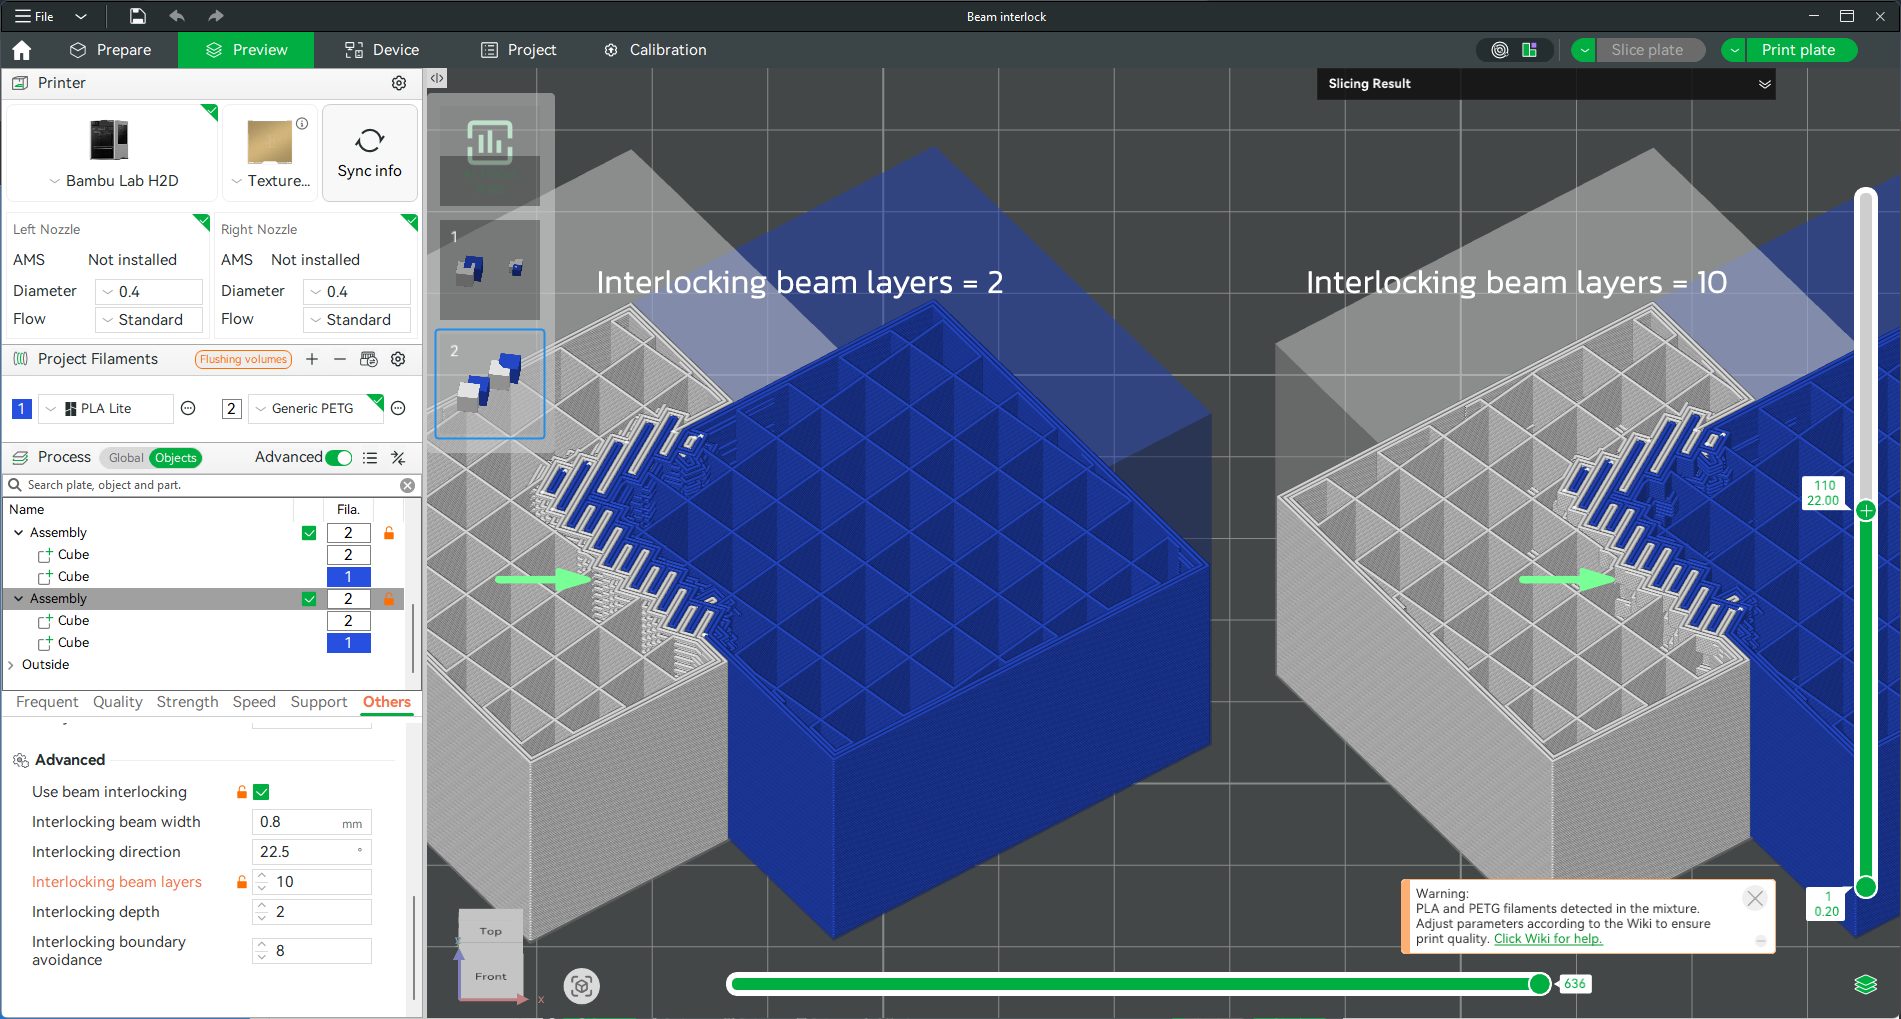
Task: Click the horizontal move slider handle
Action: click(1540, 984)
